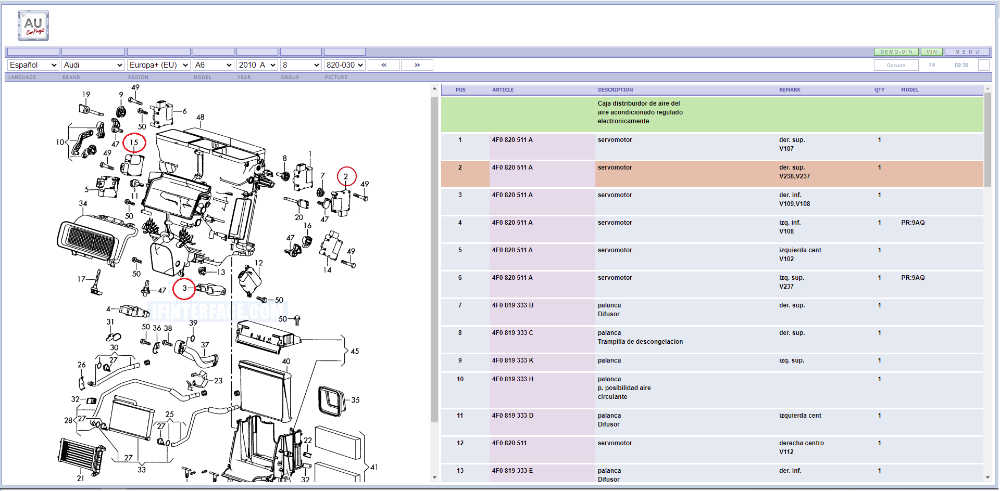Image resolution: width=1000 pixels, height=491 pixels.
Task: Click part label 21 in the diagram
Action: pos(80,478)
